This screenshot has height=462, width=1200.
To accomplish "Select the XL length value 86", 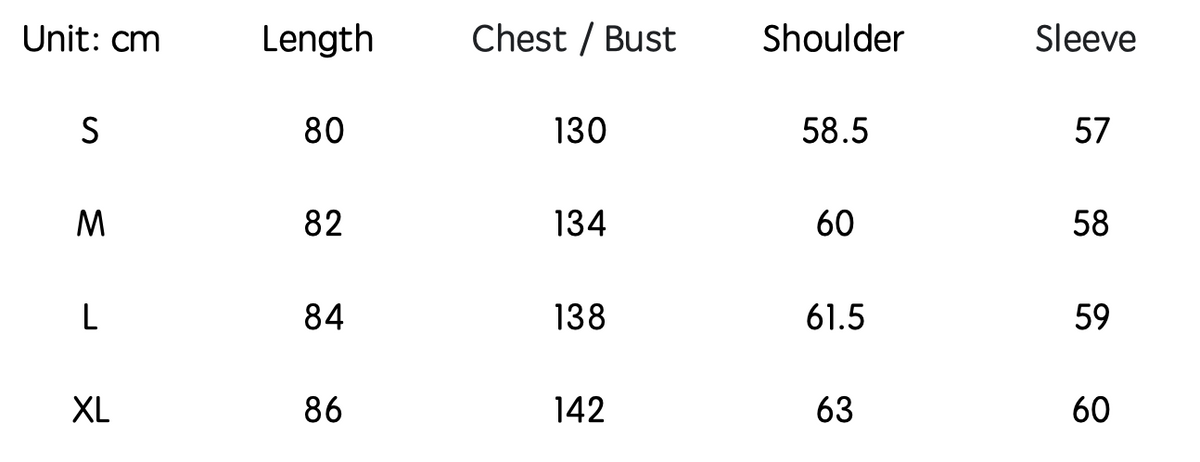I will click(323, 410).
